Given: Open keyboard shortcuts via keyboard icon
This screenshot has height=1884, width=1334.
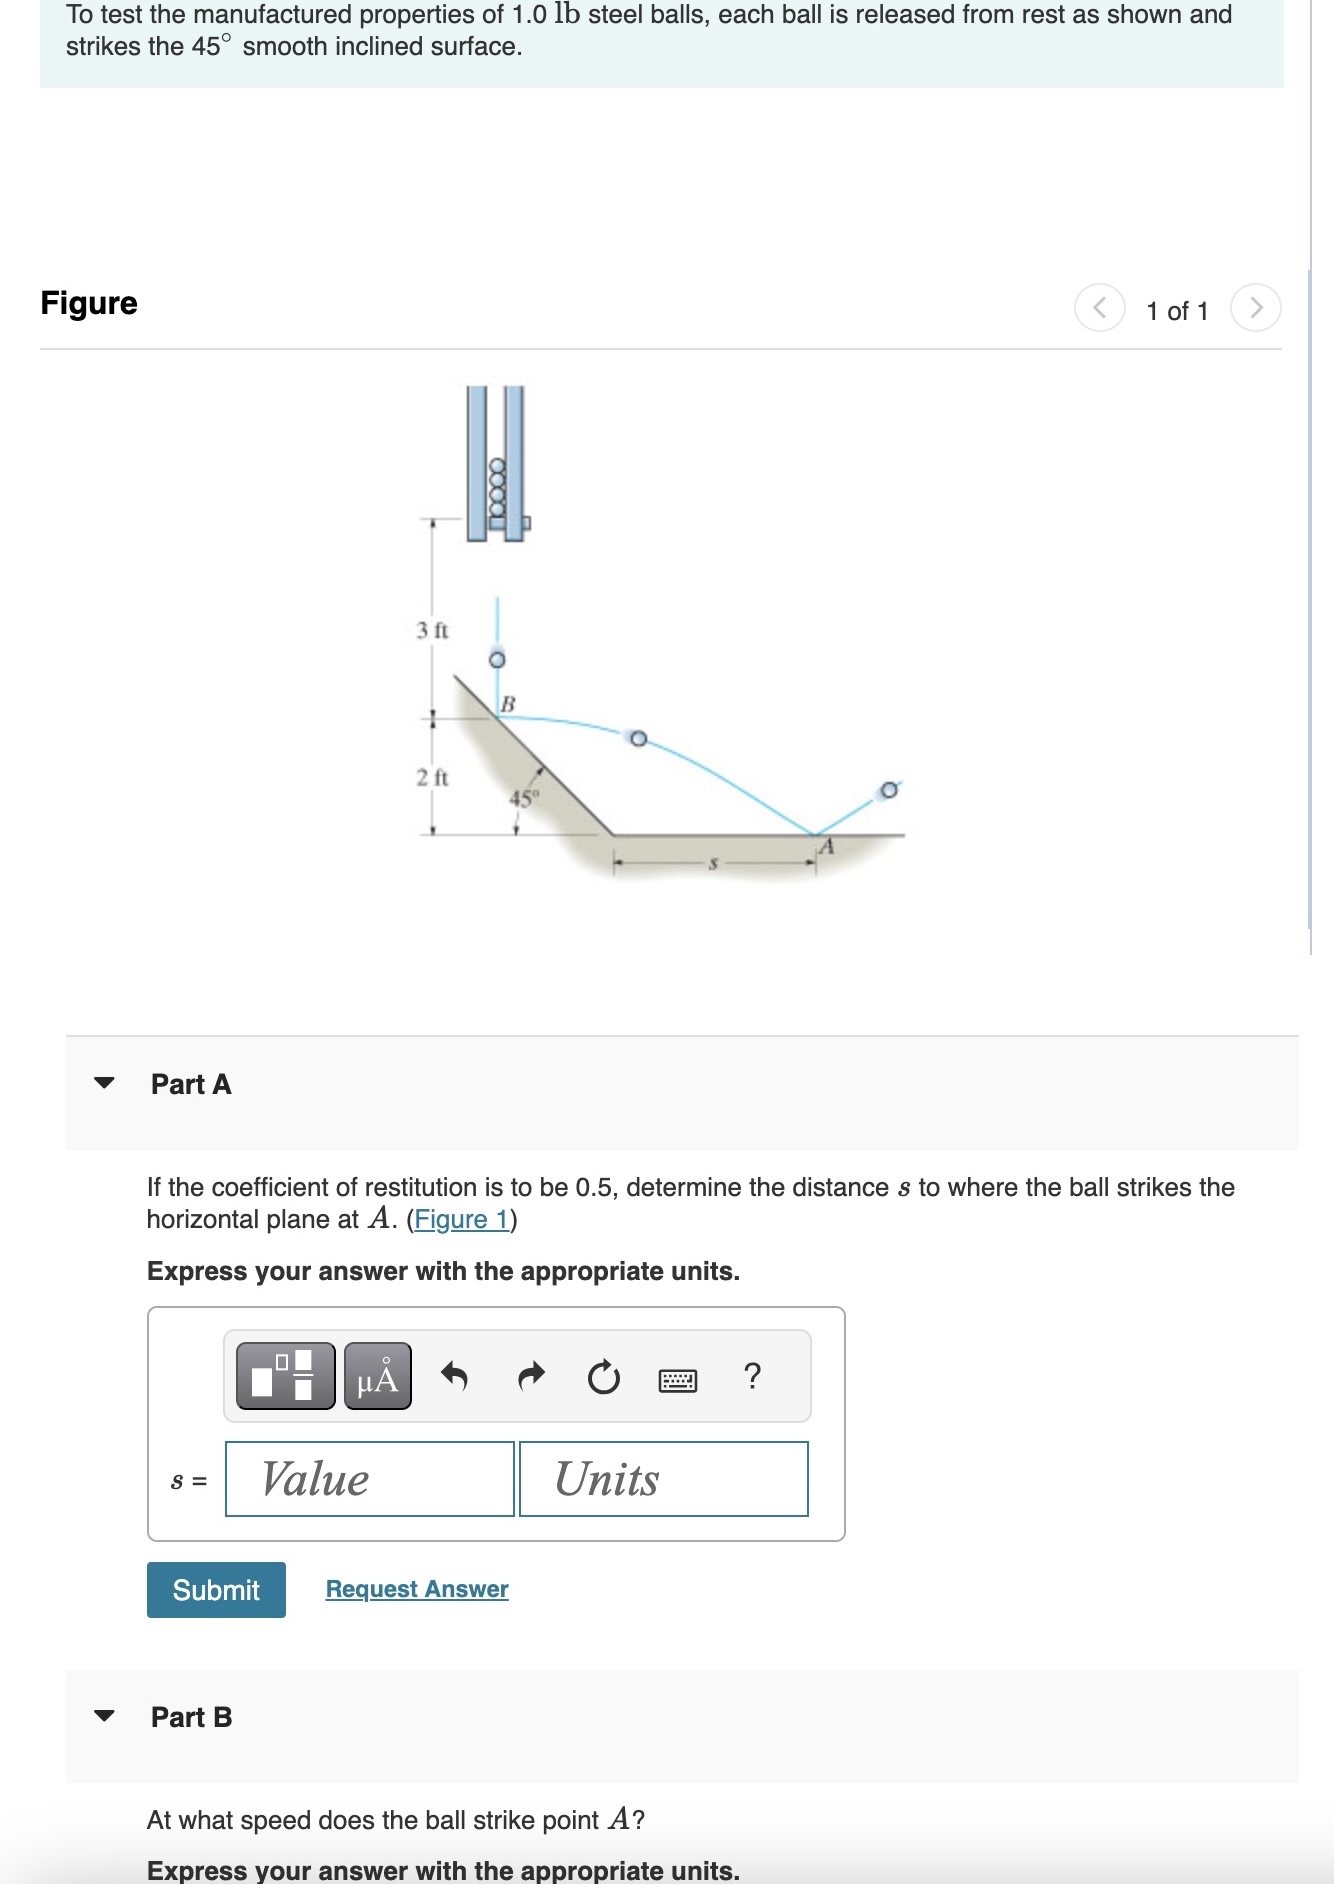Looking at the screenshot, I should point(677,1380).
